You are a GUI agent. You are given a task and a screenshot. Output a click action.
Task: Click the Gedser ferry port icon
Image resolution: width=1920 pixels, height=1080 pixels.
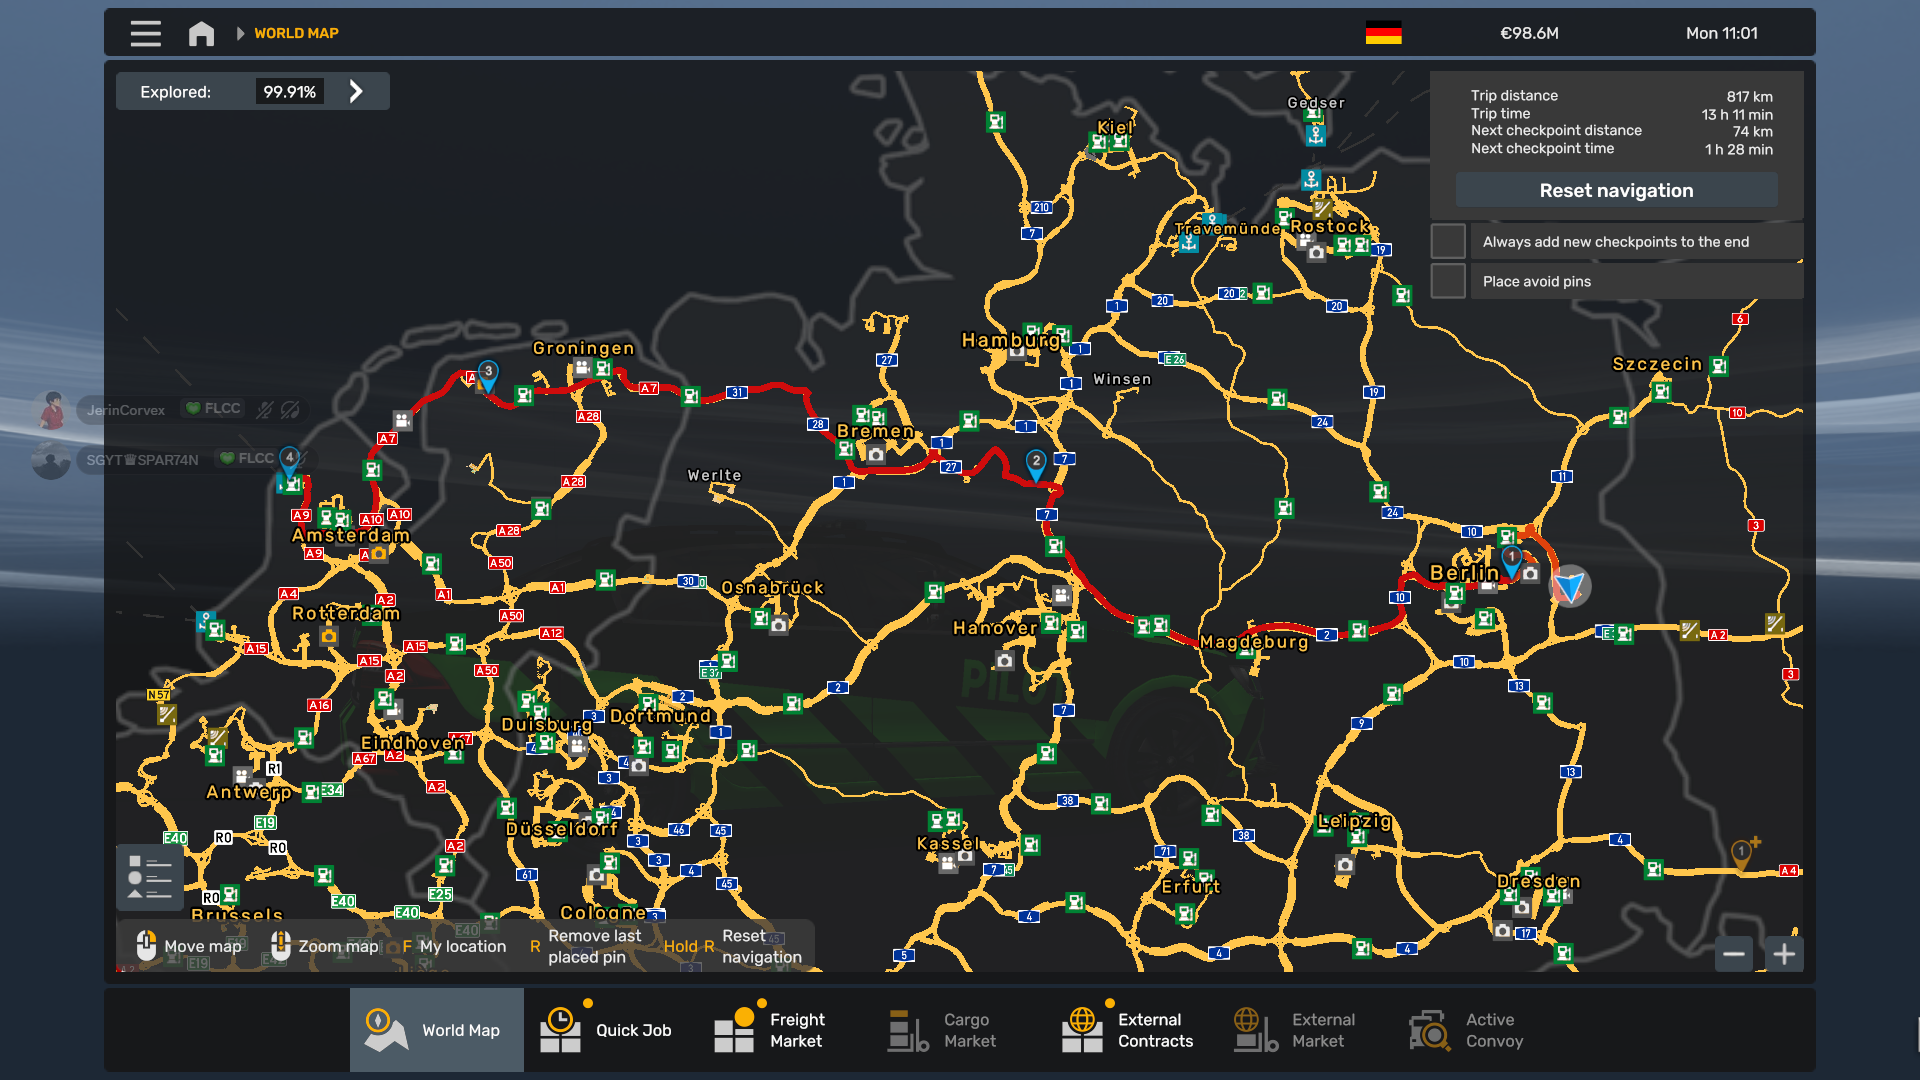pos(1315,134)
